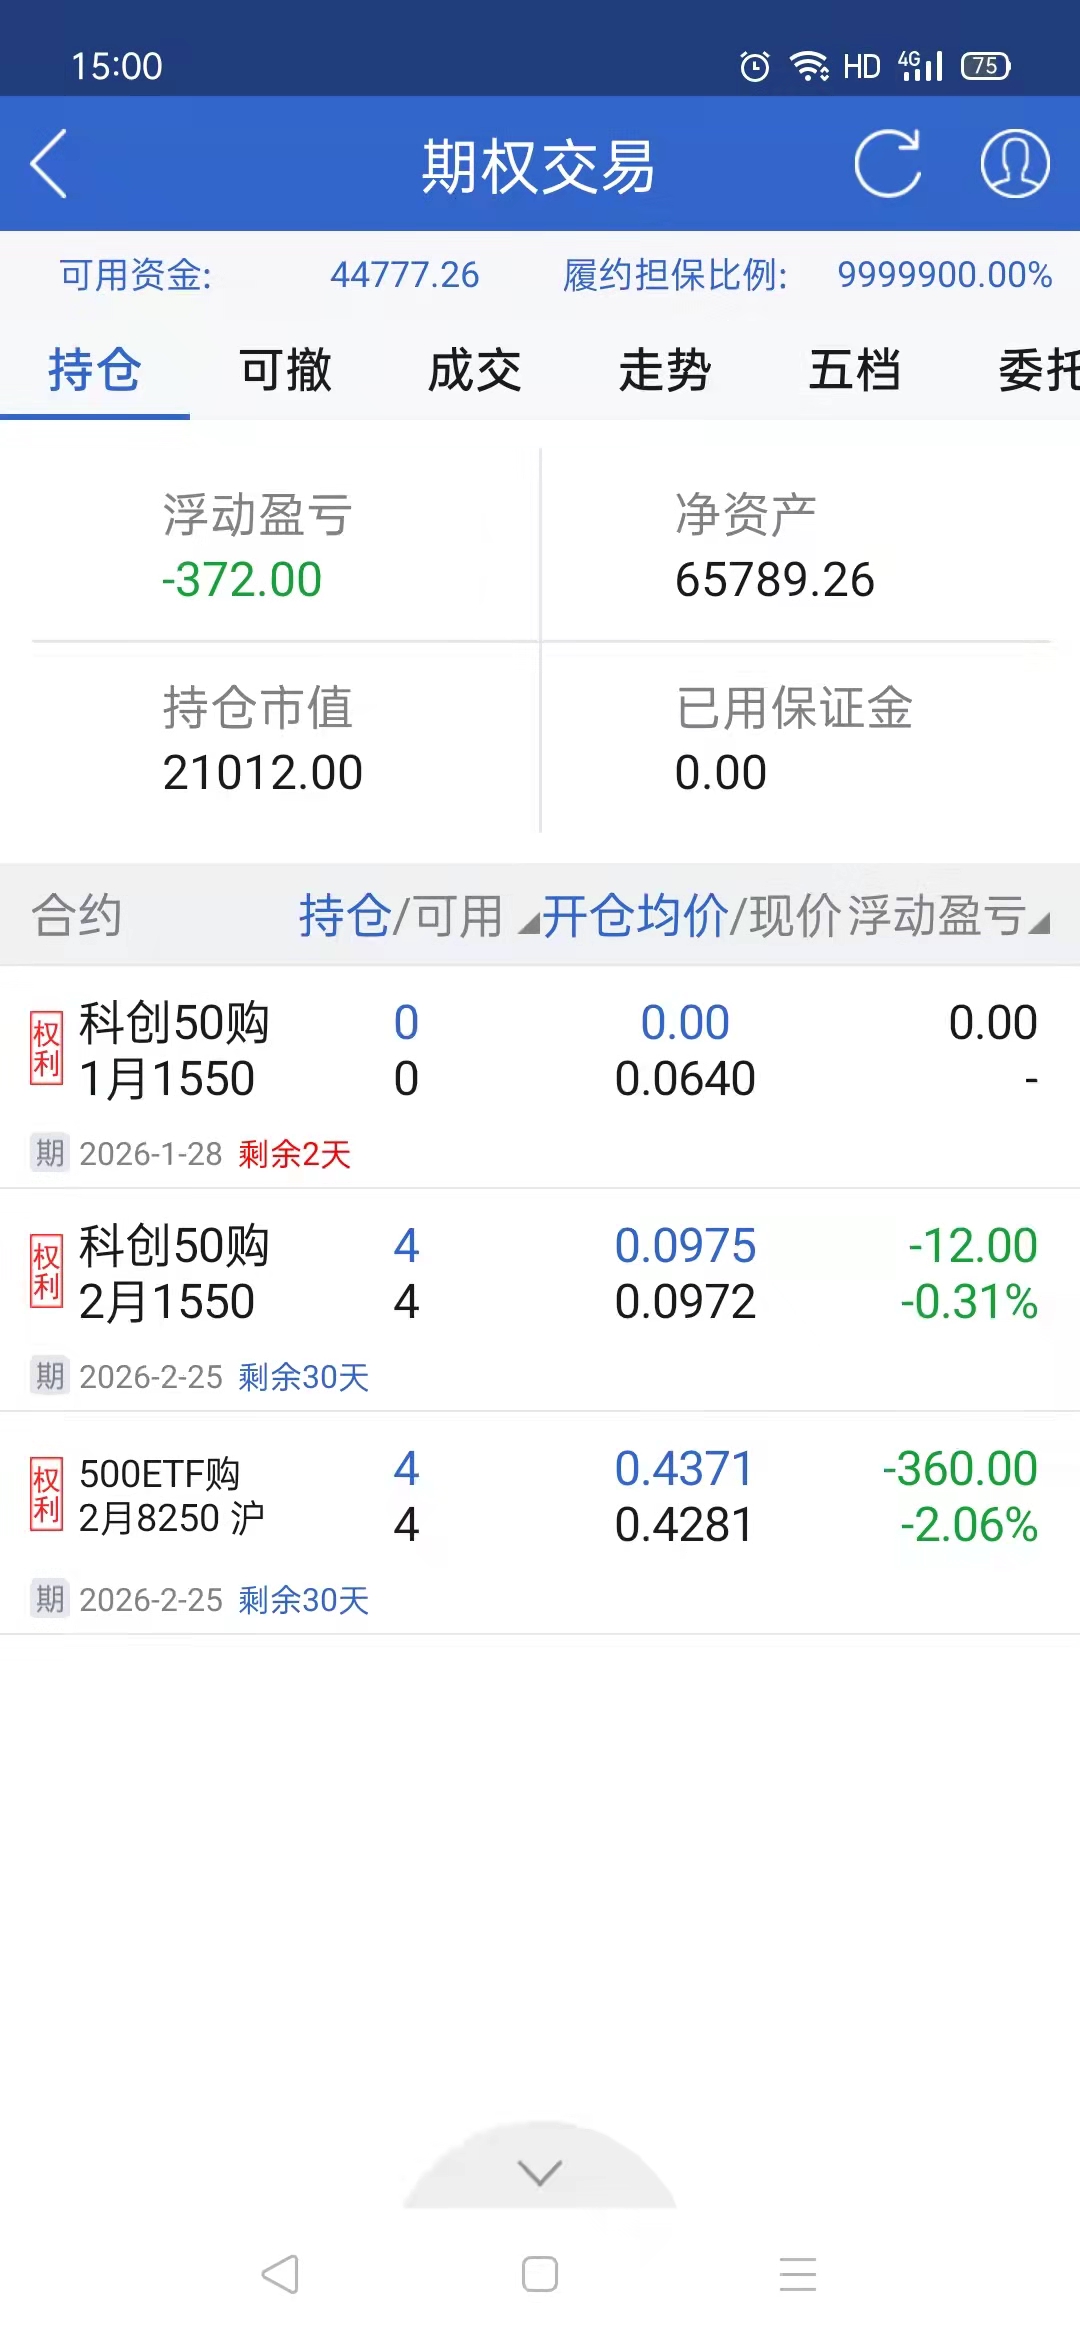Open the 走势 tab

coord(665,371)
